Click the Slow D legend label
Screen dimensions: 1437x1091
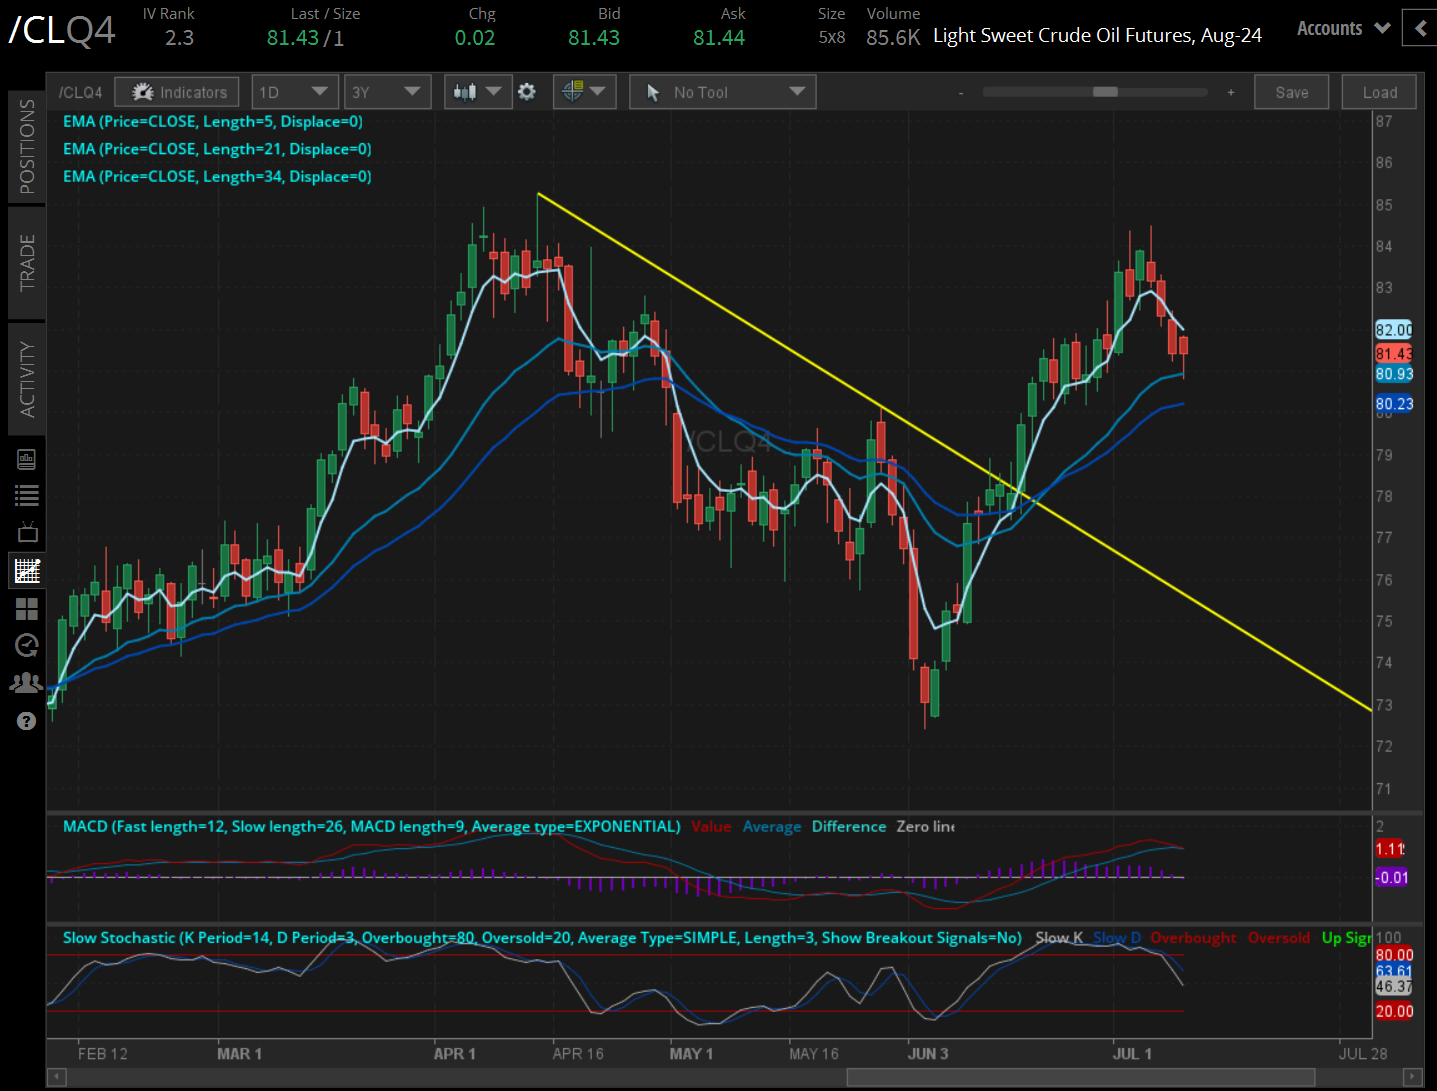pyautogui.click(x=1117, y=938)
